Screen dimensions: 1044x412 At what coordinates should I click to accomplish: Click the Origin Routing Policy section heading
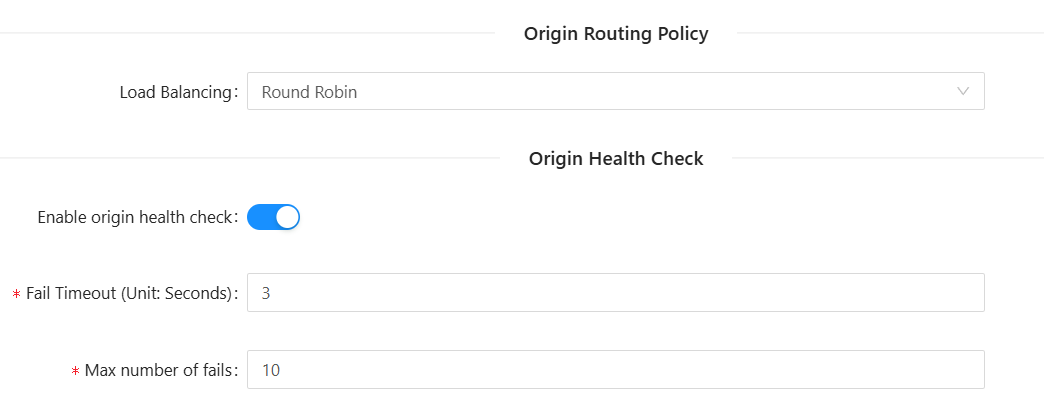pos(615,34)
